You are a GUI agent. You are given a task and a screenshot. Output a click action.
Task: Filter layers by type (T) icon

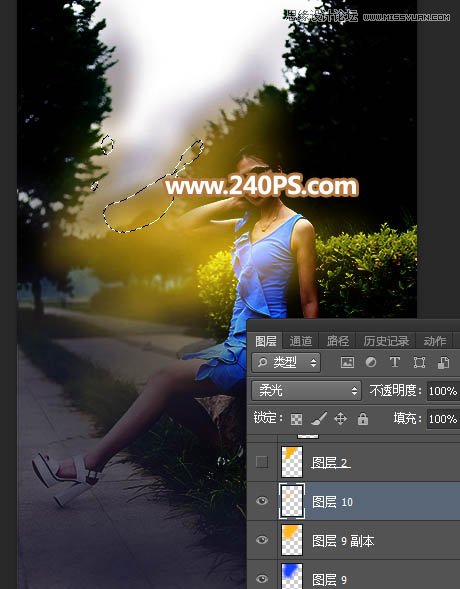(x=394, y=362)
